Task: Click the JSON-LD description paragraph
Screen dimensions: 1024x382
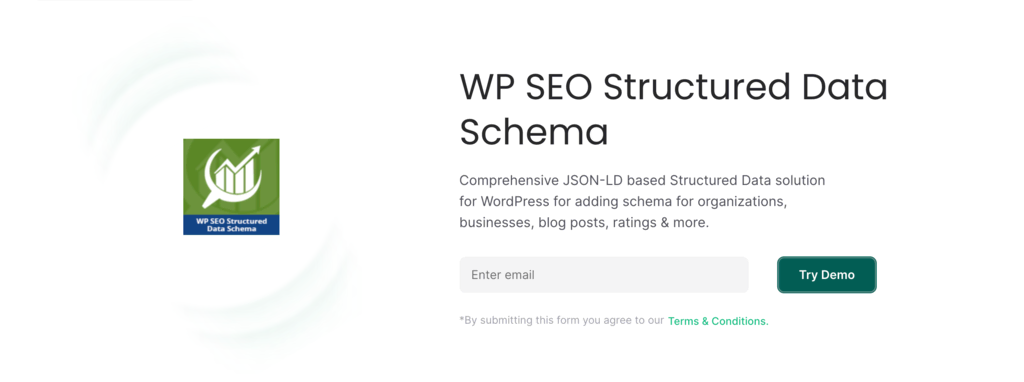Action: pos(643,201)
